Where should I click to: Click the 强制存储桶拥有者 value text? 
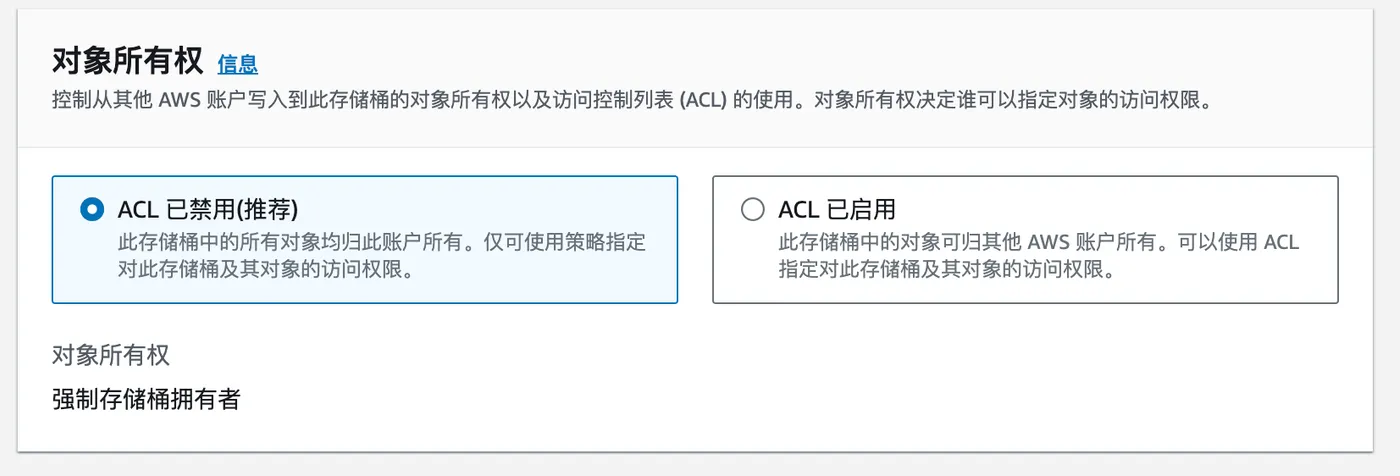pos(146,400)
